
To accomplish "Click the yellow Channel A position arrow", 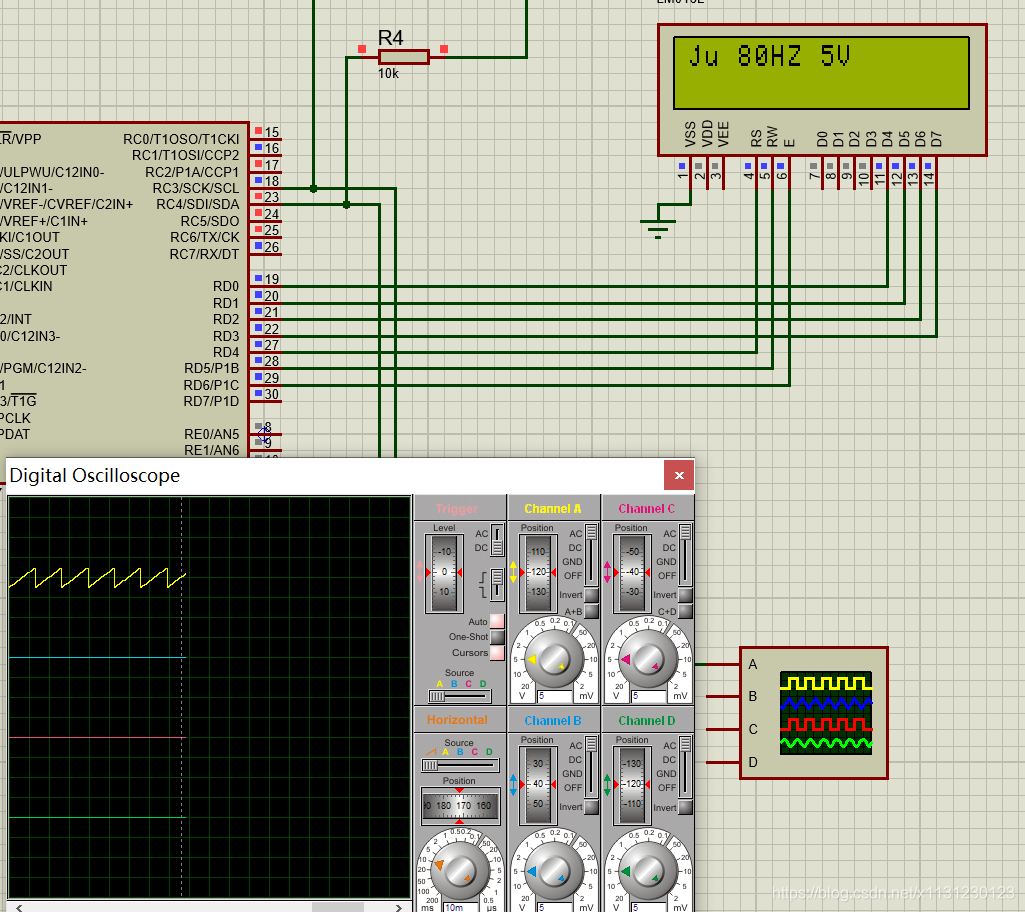I will pos(513,572).
